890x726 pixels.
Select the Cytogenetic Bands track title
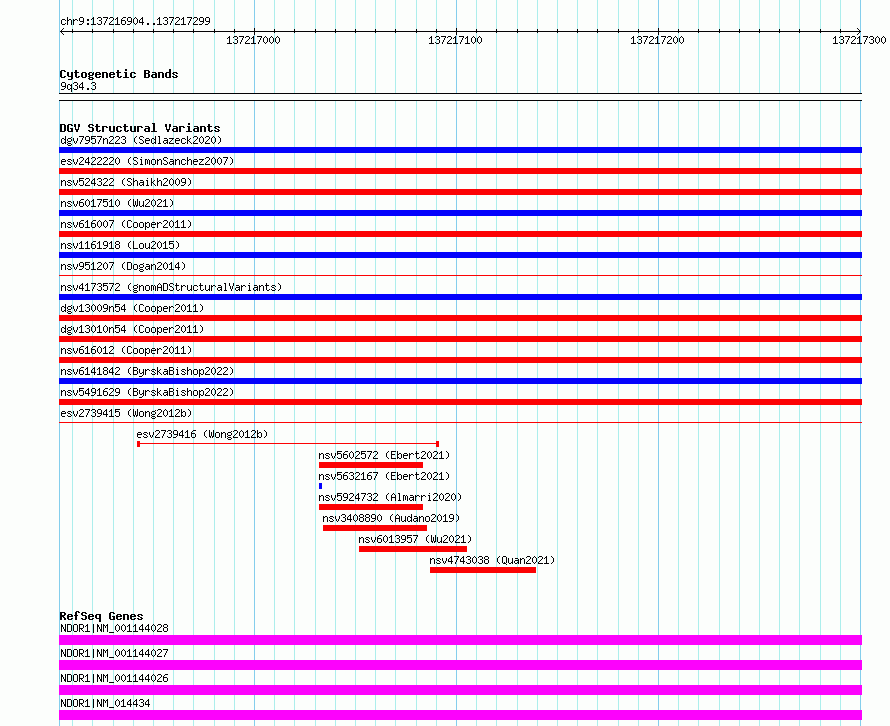pyautogui.click(x=119, y=74)
